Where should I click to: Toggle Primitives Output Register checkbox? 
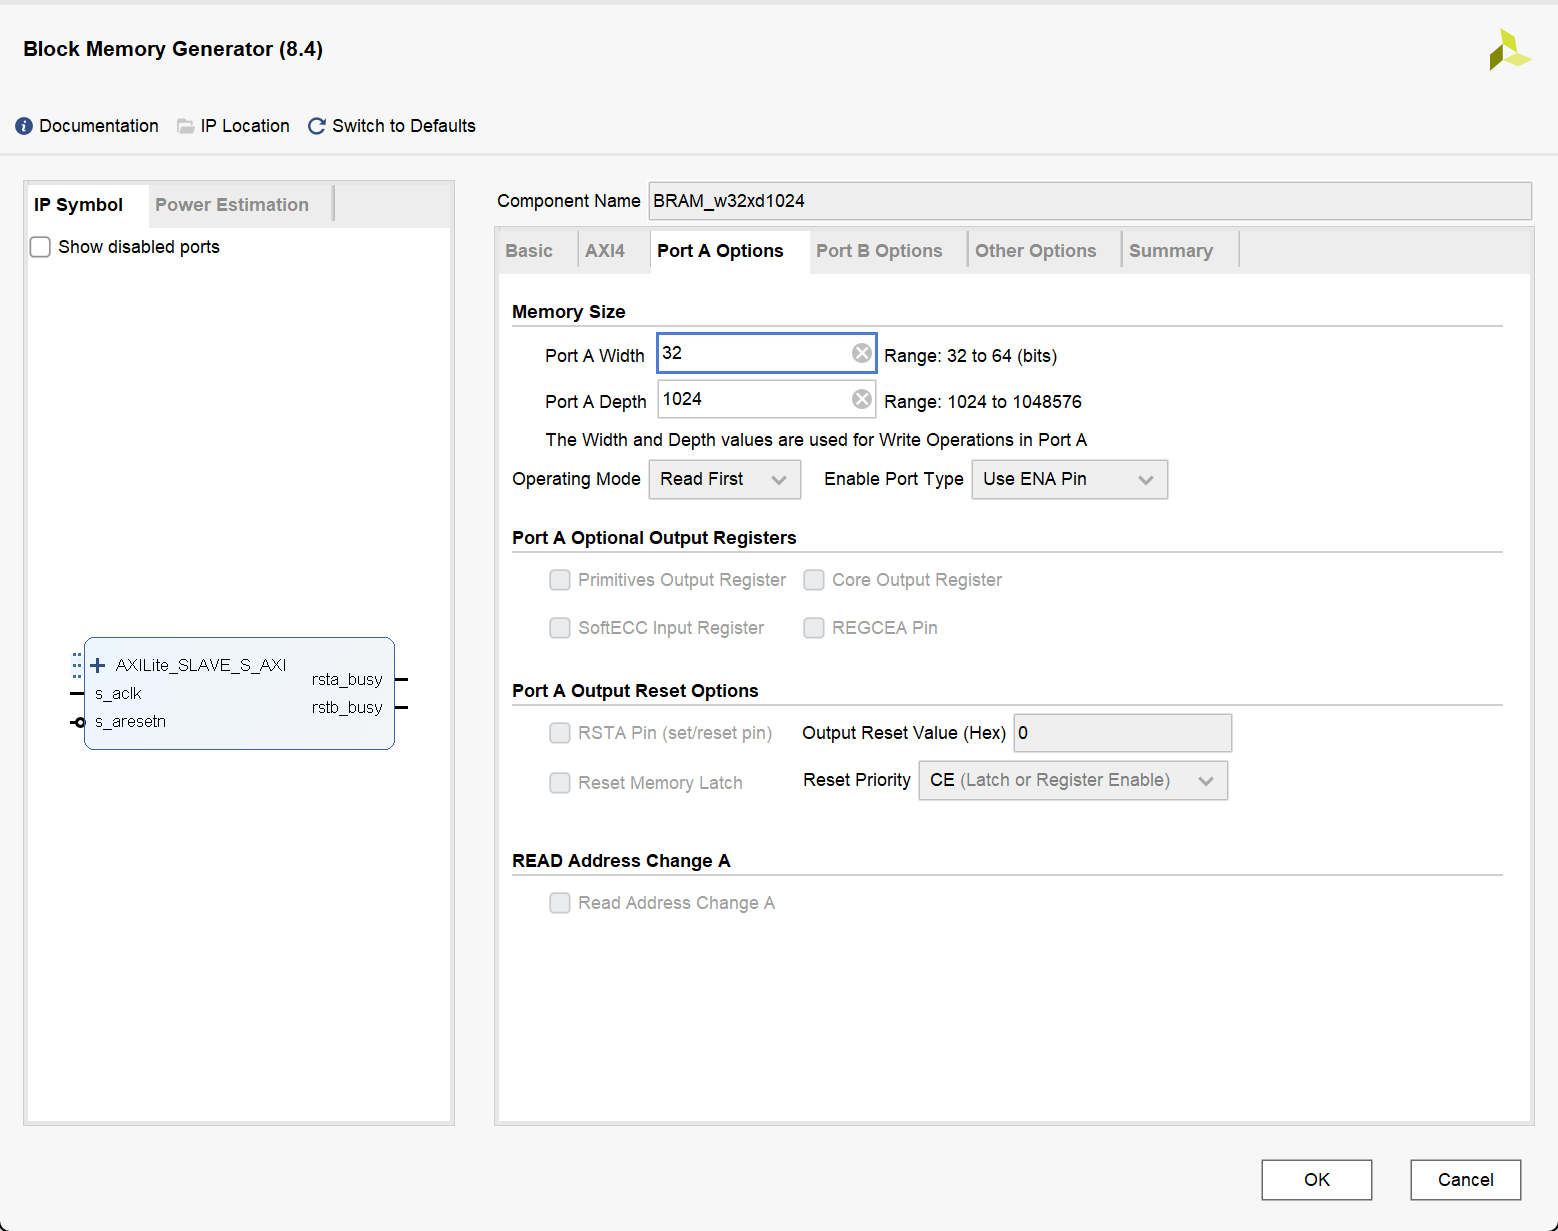[x=560, y=580]
